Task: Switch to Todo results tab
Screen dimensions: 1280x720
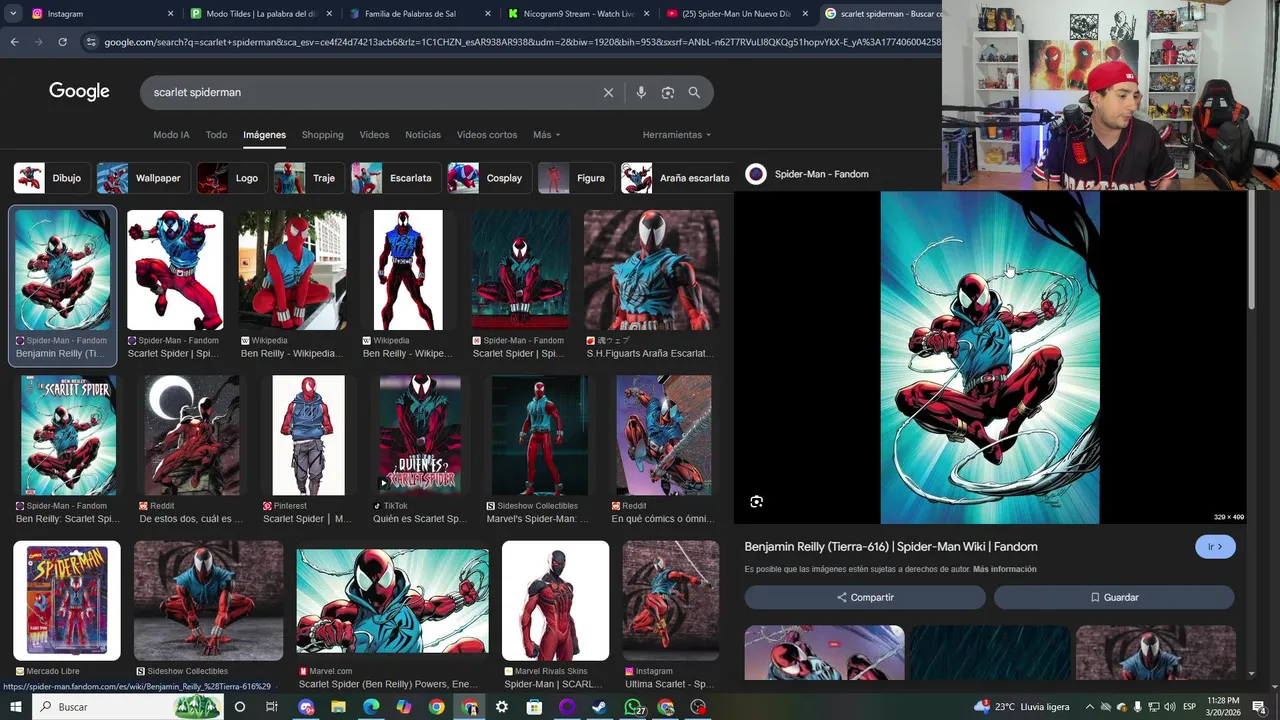Action: pos(216,135)
